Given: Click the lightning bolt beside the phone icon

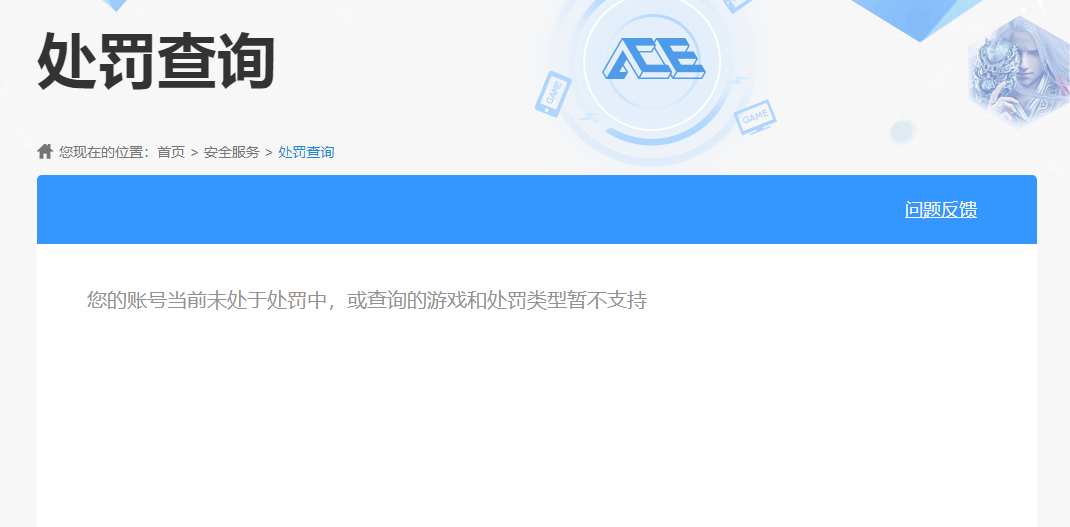Looking at the screenshot, I should click(589, 118).
